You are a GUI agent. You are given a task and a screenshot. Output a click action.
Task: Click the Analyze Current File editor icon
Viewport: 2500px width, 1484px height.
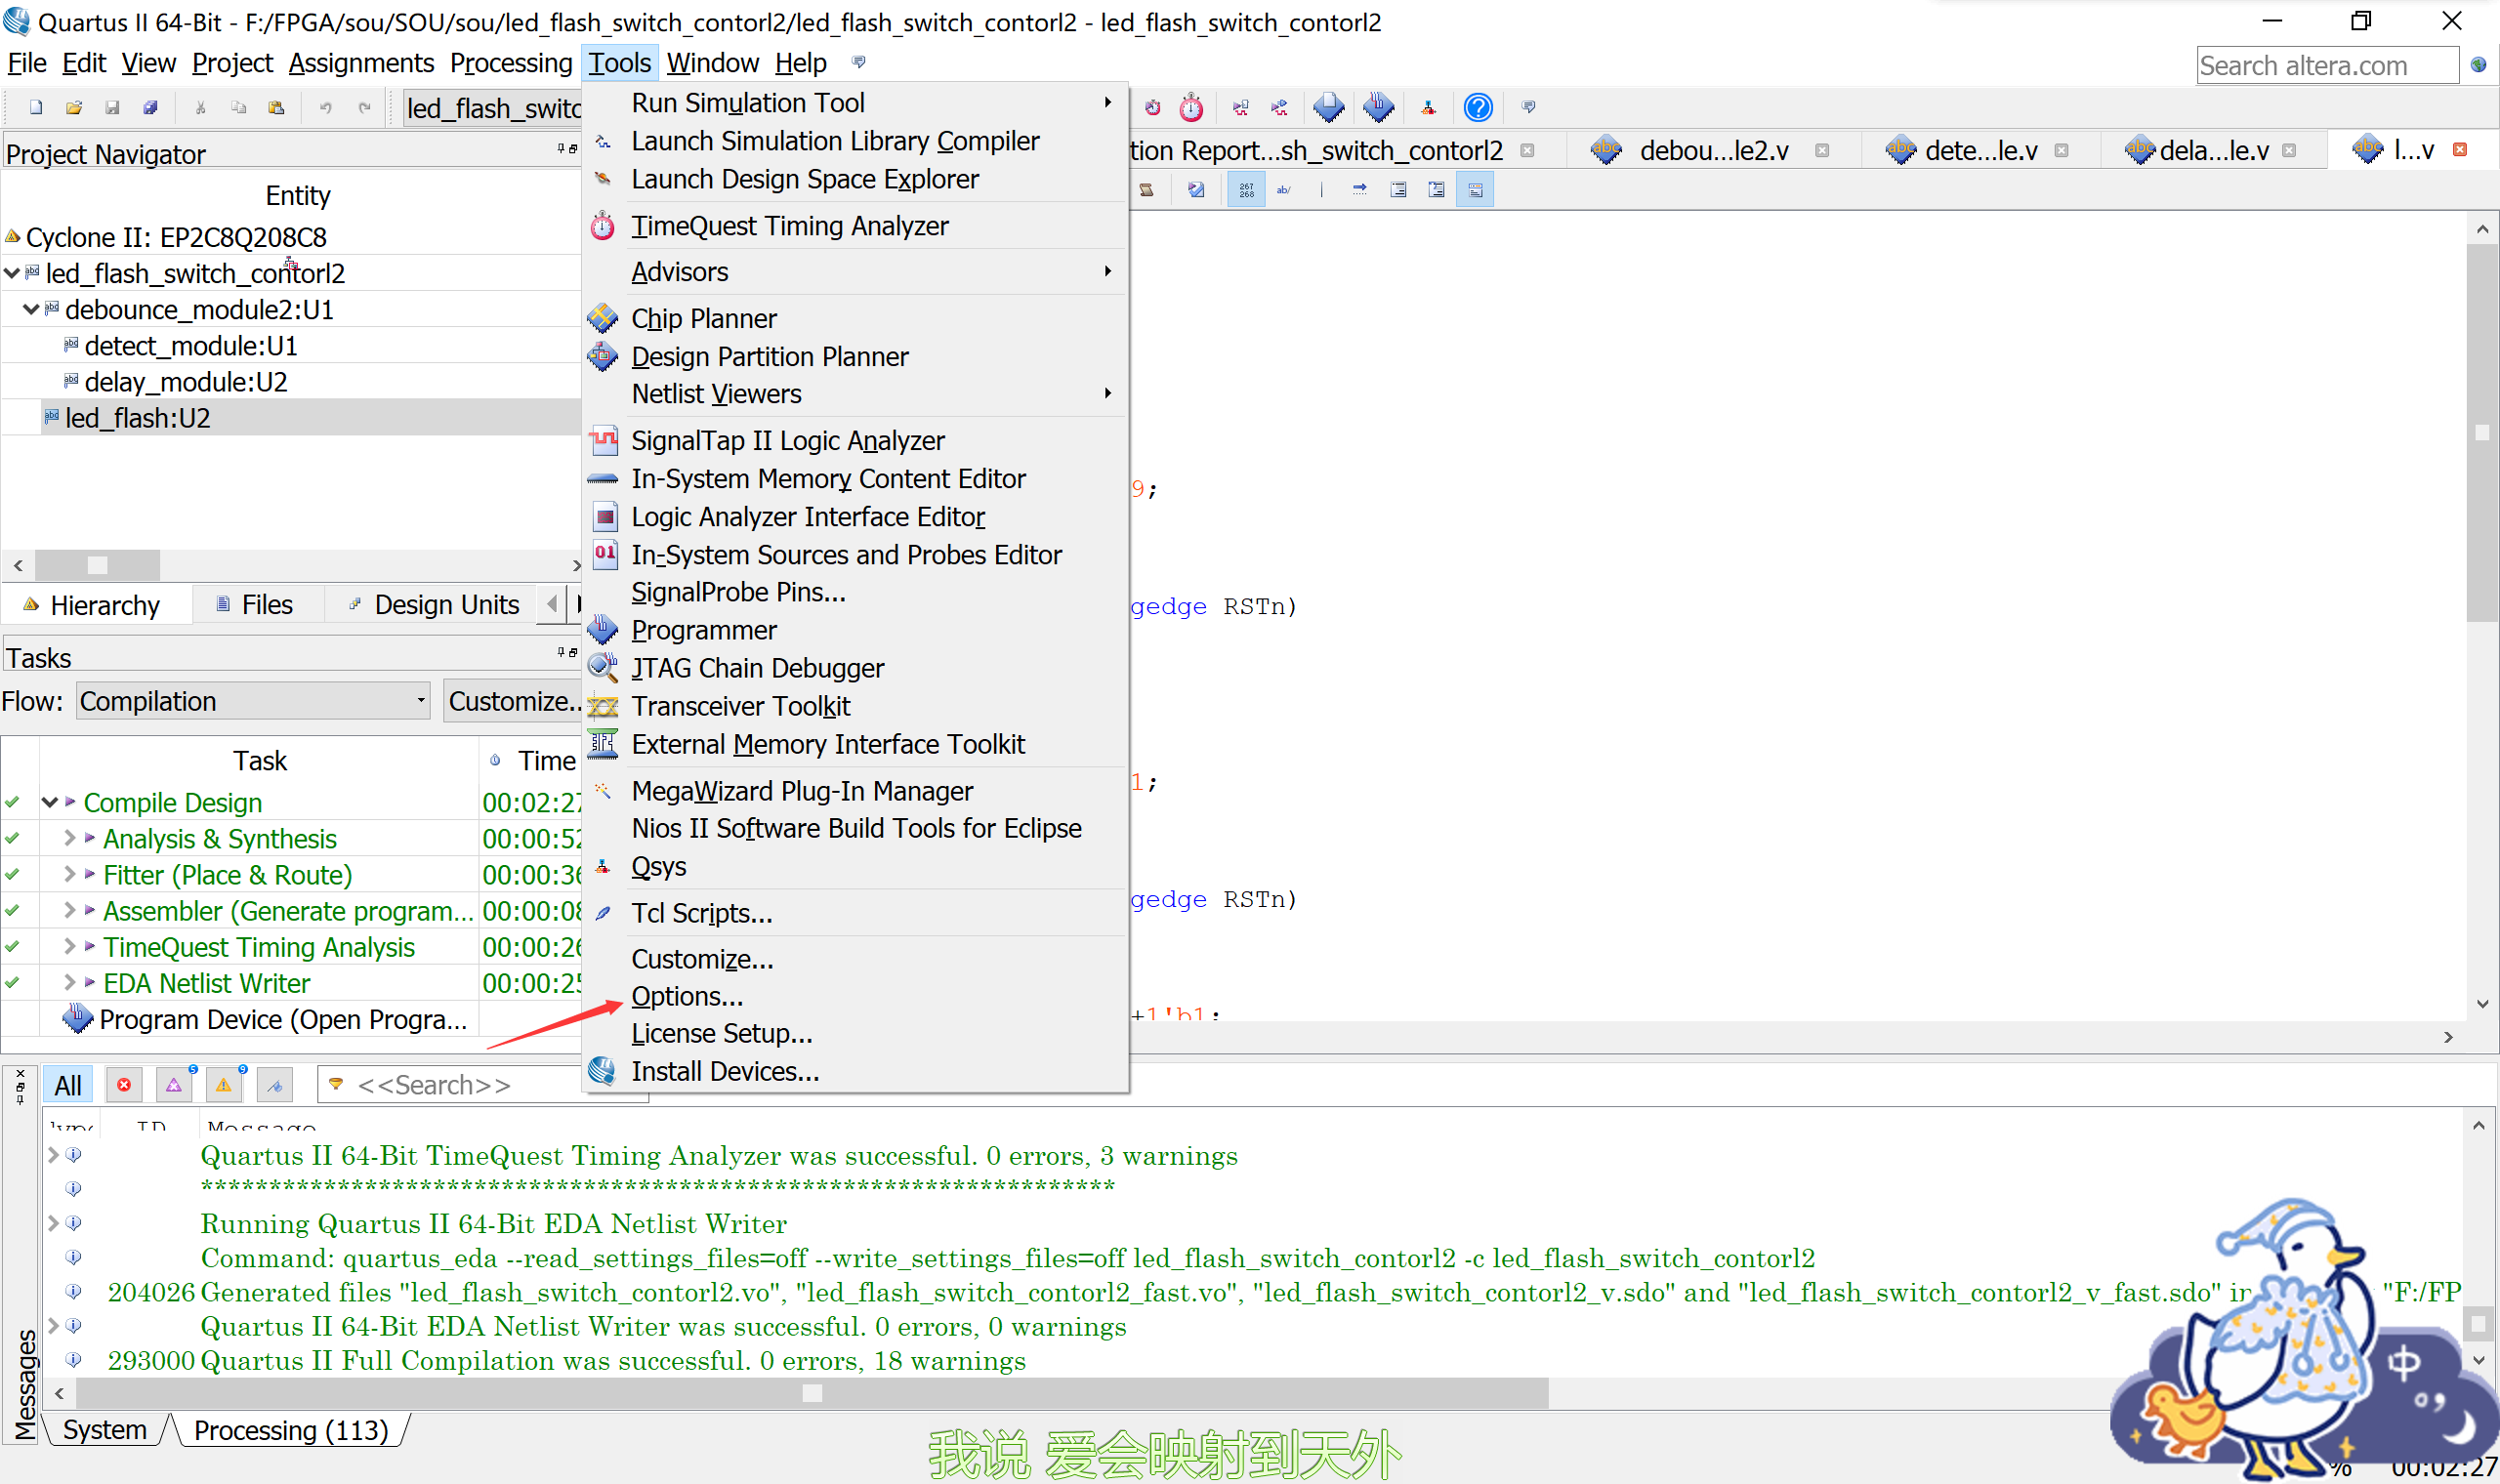click(x=1196, y=190)
